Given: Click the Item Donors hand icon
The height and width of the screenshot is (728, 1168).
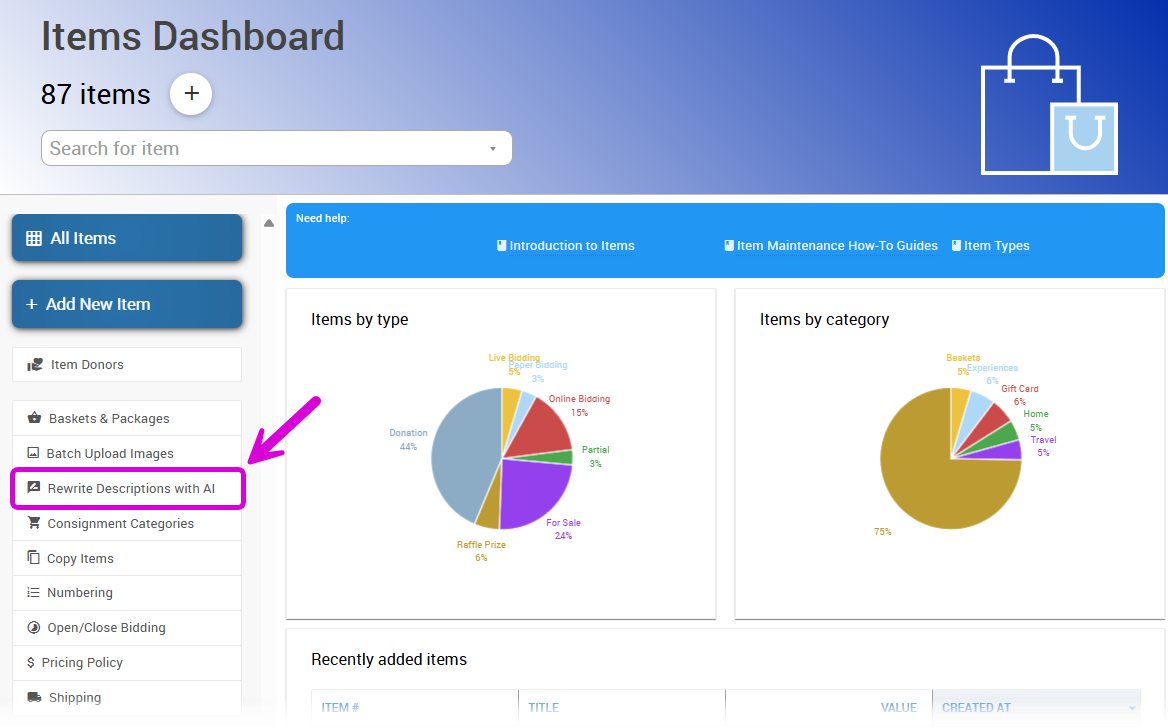Looking at the screenshot, I should click(x=35, y=364).
